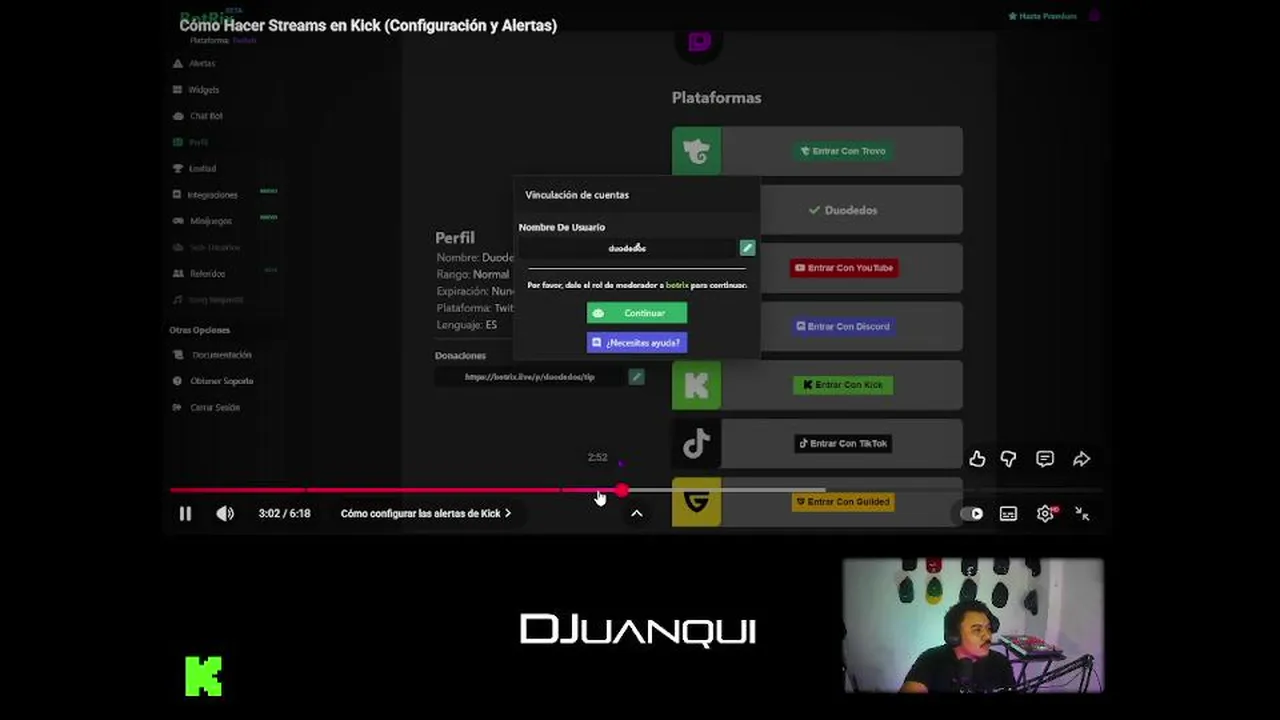This screenshot has height=720, width=1280.
Task: Click Obtener Soporte question icon
Action: coord(179,381)
